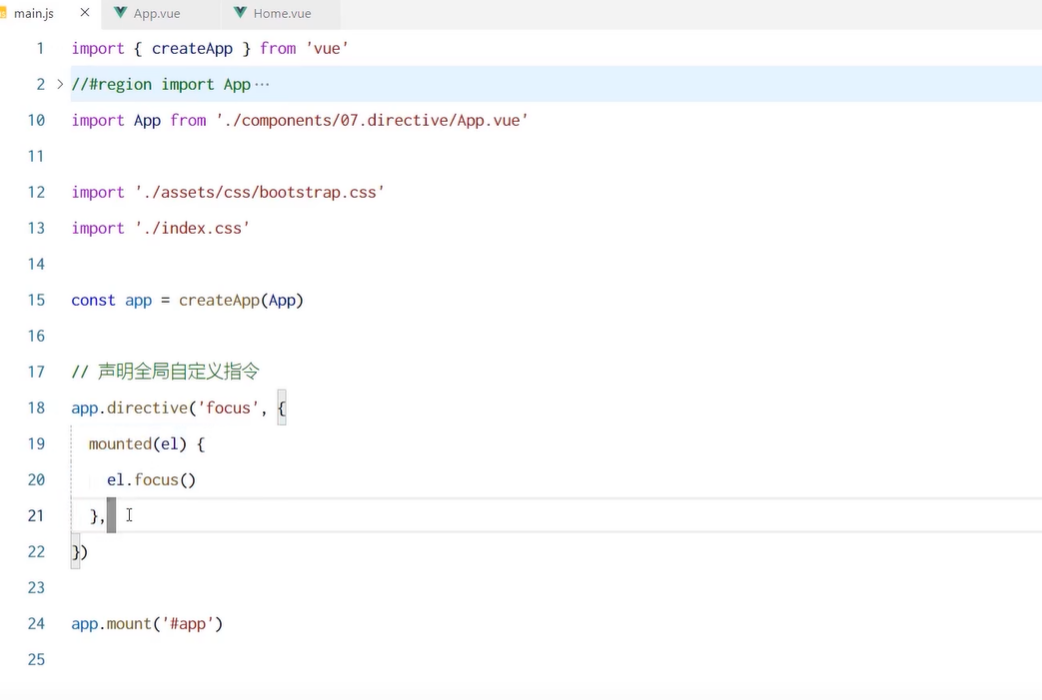Screen dimensions: 1042x700
Task: Click './index.css' import string
Action: [192, 228]
